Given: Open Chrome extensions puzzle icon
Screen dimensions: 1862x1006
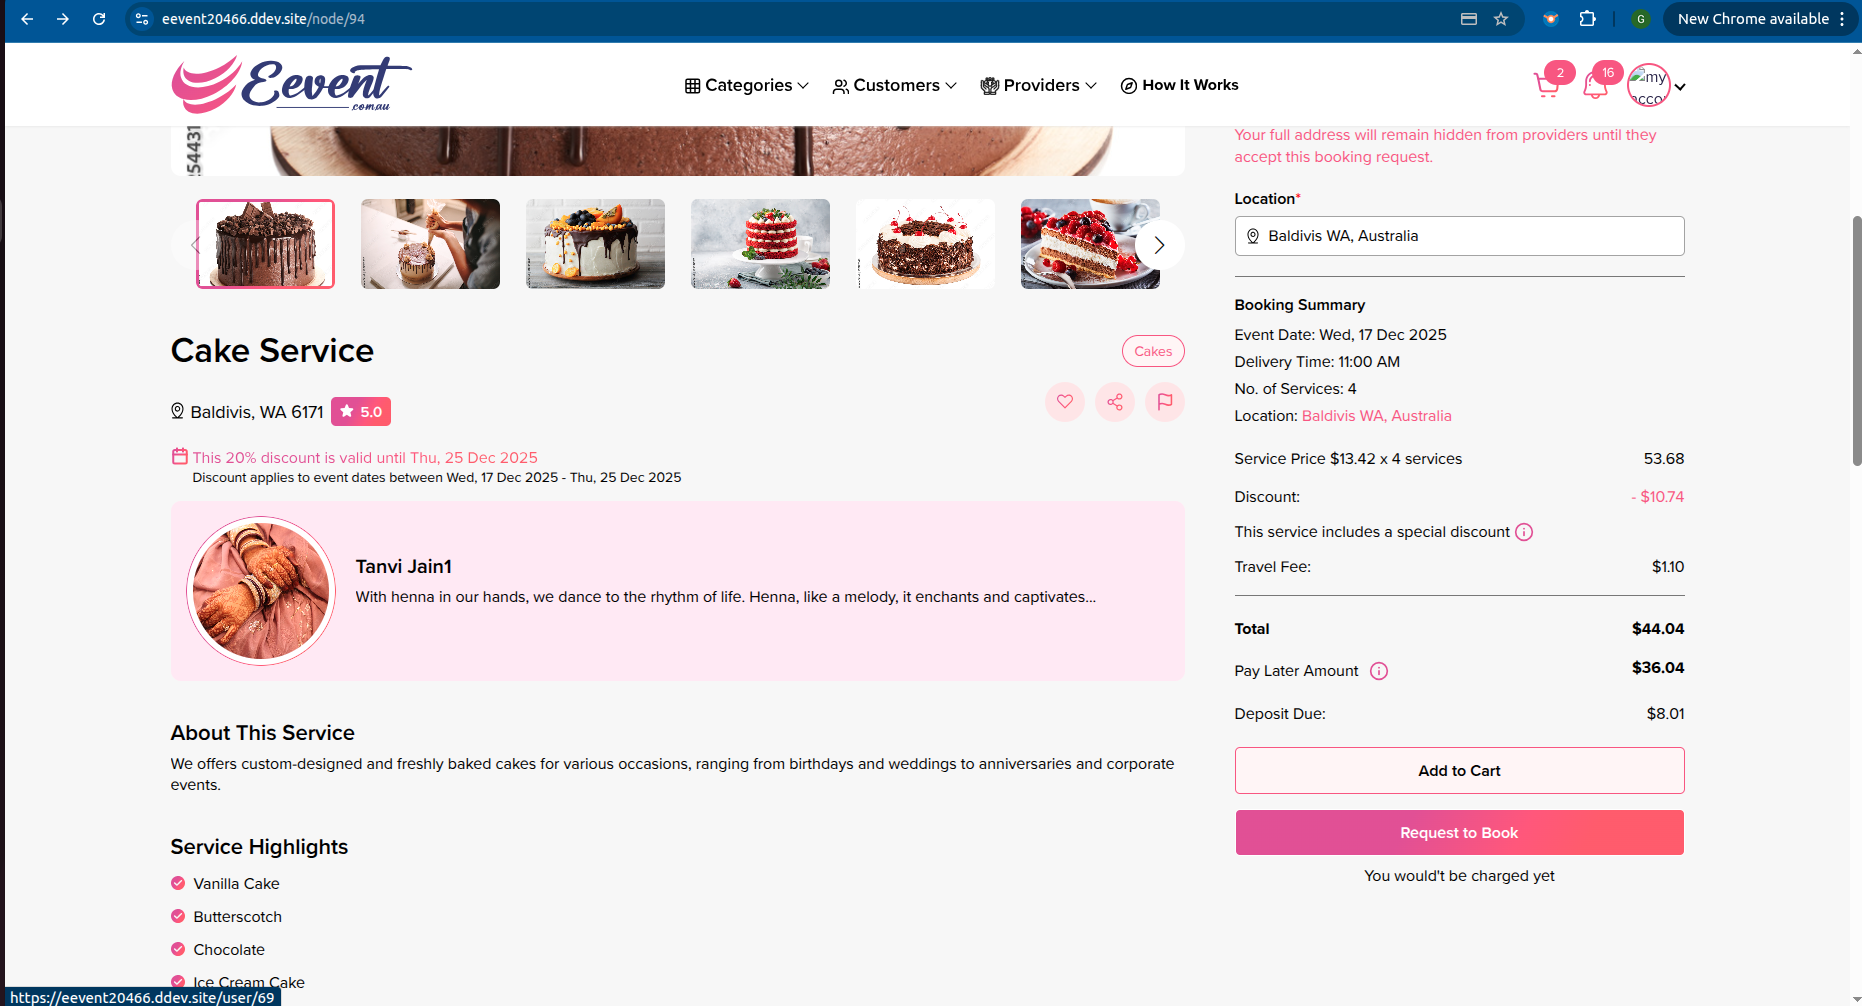Looking at the screenshot, I should coord(1587,19).
